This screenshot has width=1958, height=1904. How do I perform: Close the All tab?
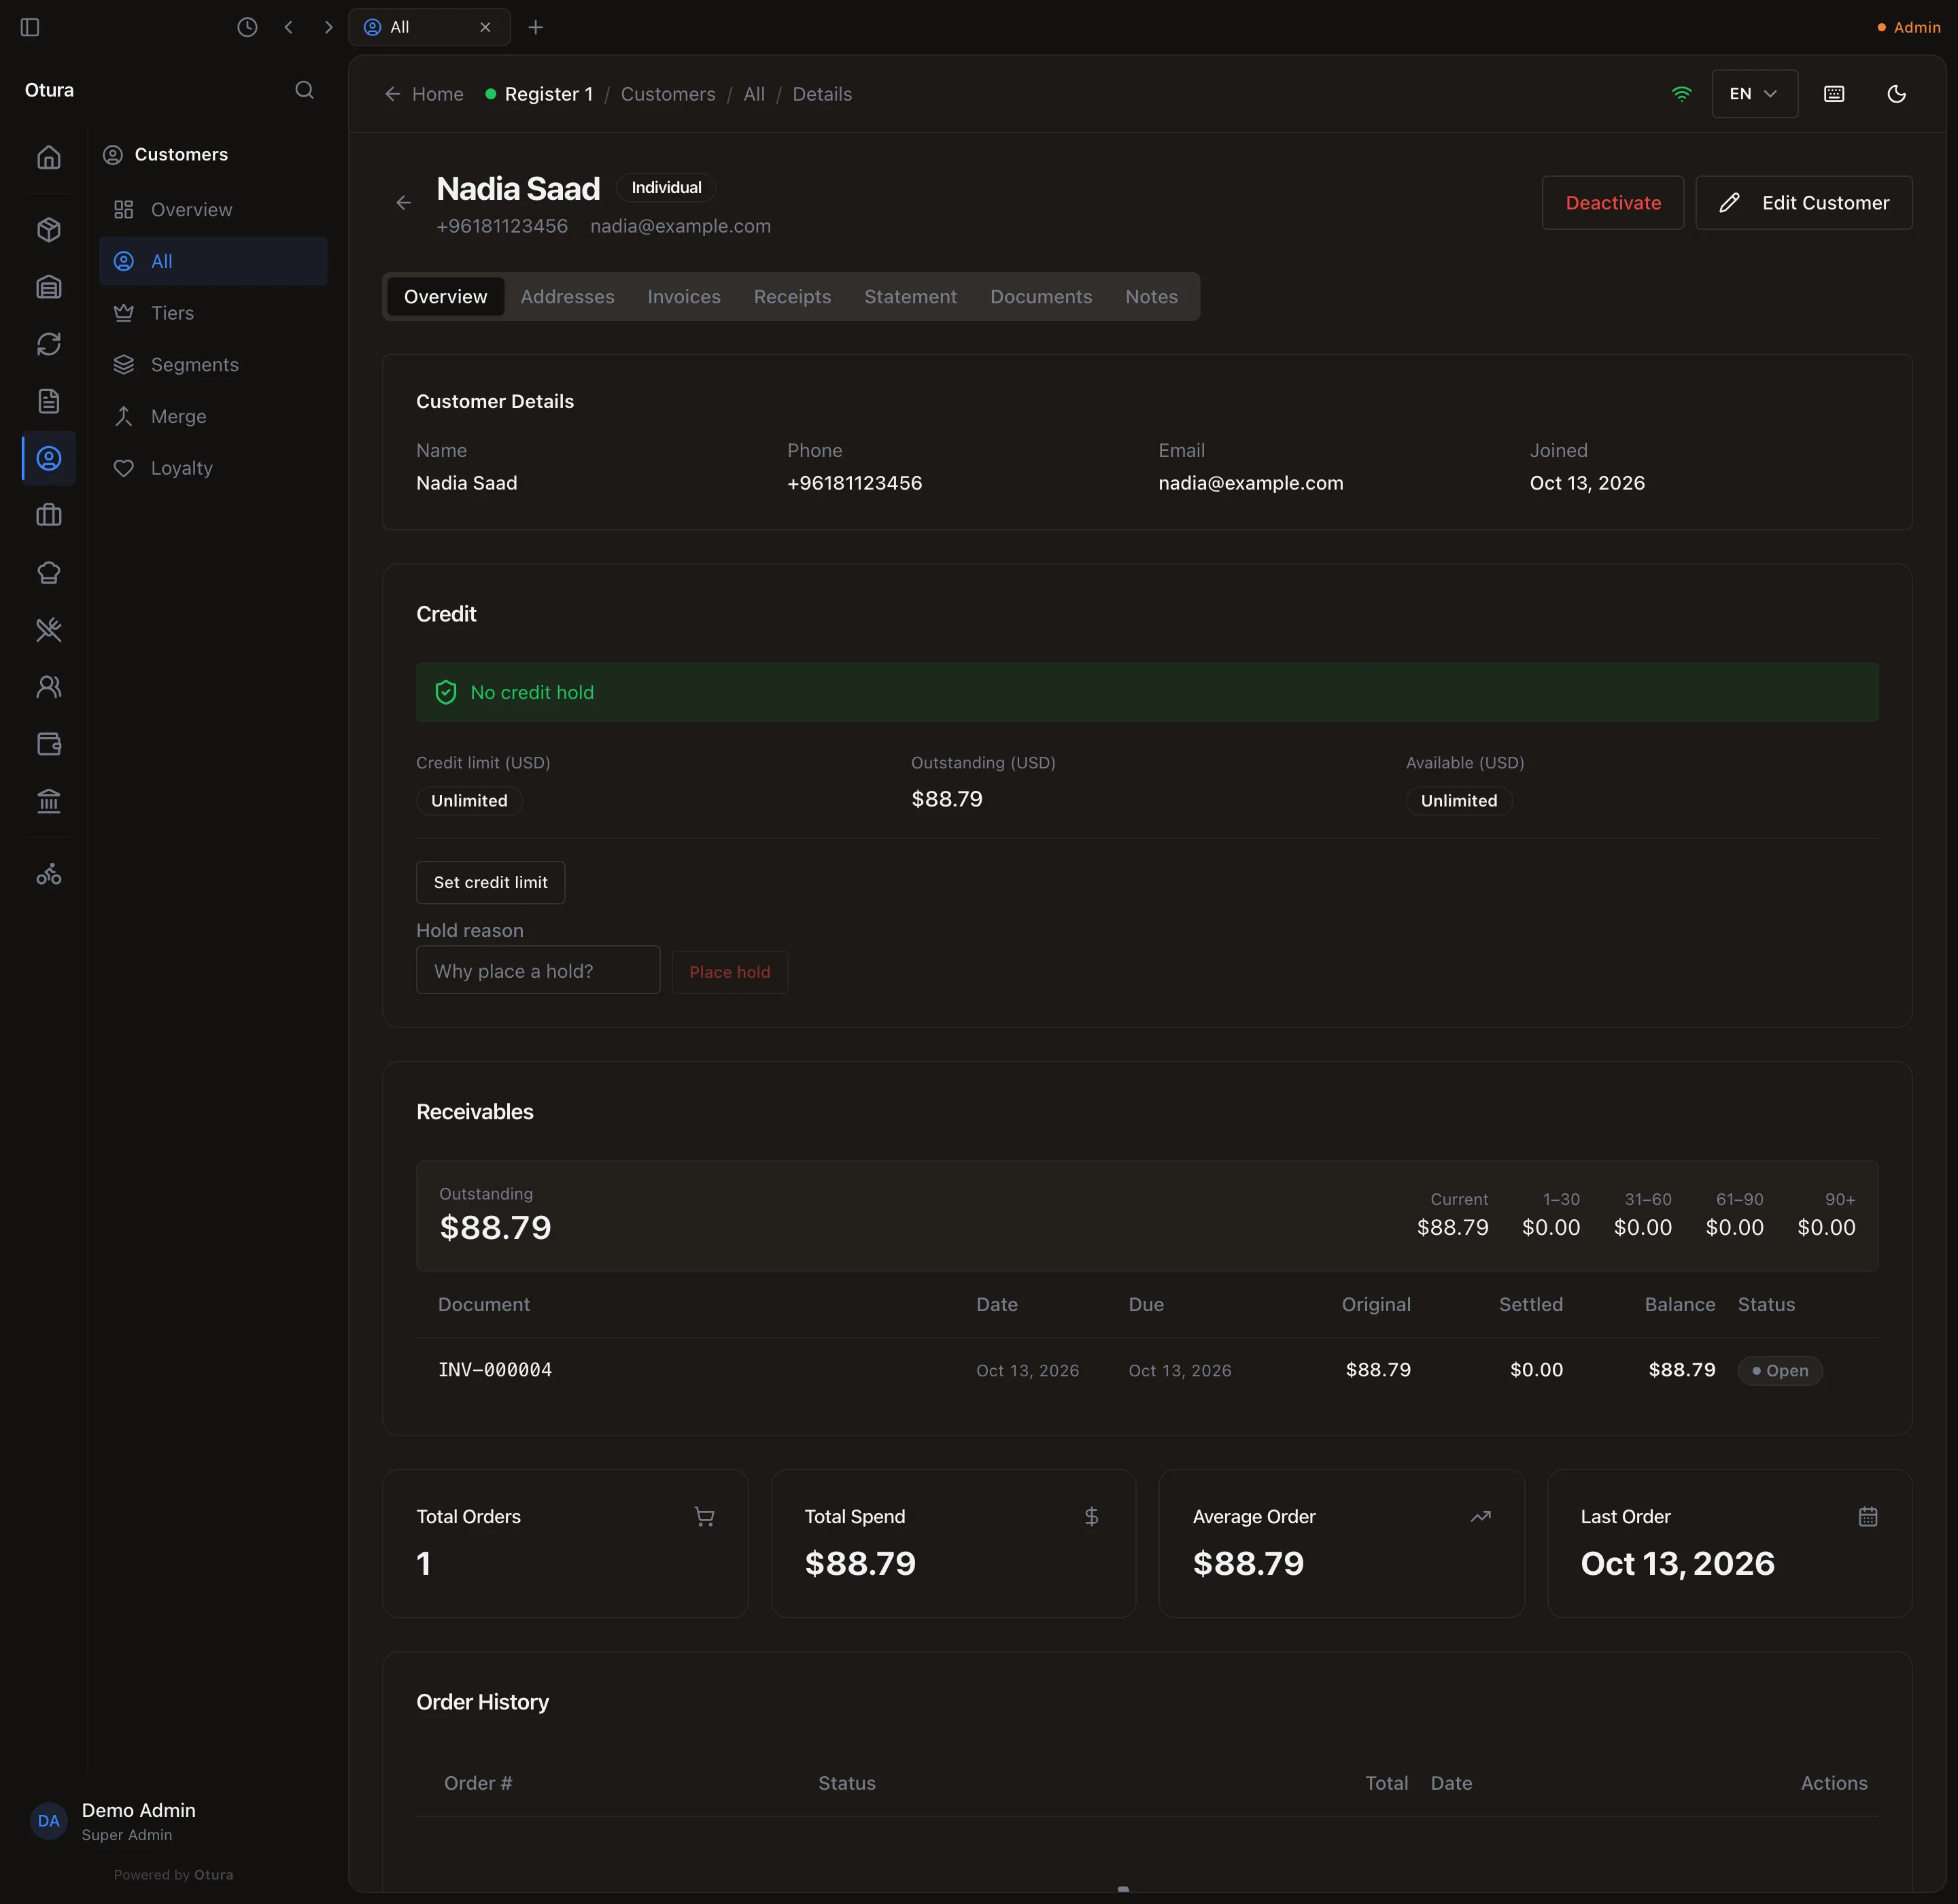pyautogui.click(x=485, y=27)
